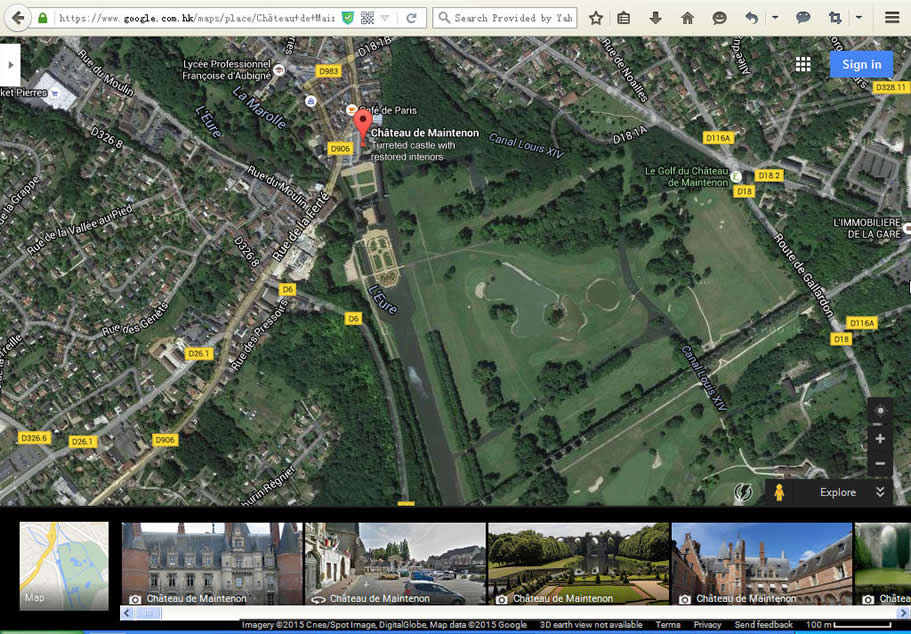Show my location on the map

pos(880,411)
